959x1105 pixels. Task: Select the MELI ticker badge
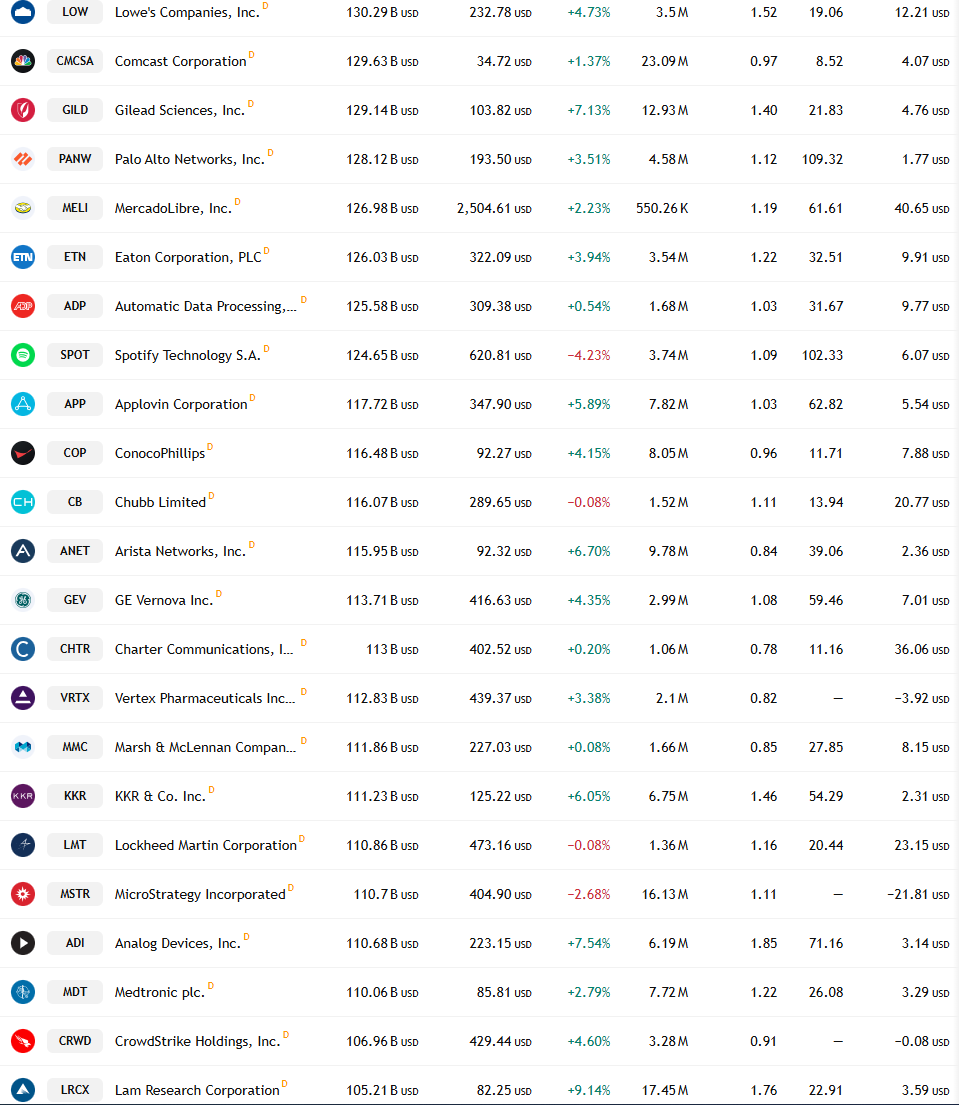tap(75, 208)
